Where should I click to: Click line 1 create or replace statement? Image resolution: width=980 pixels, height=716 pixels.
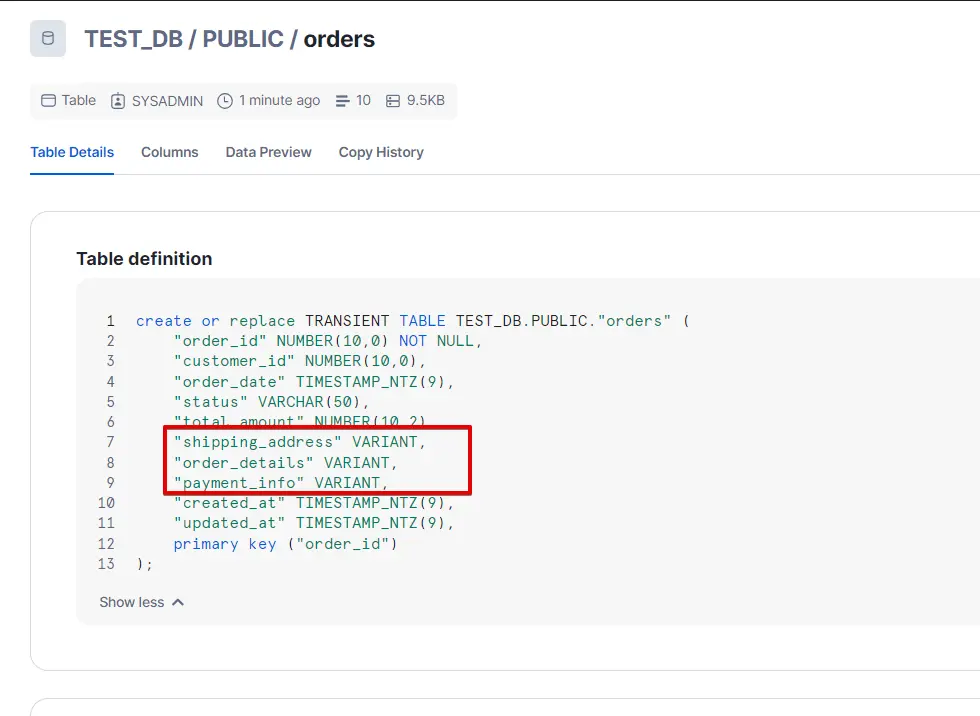pyautogui.click(x=412, y=321)
